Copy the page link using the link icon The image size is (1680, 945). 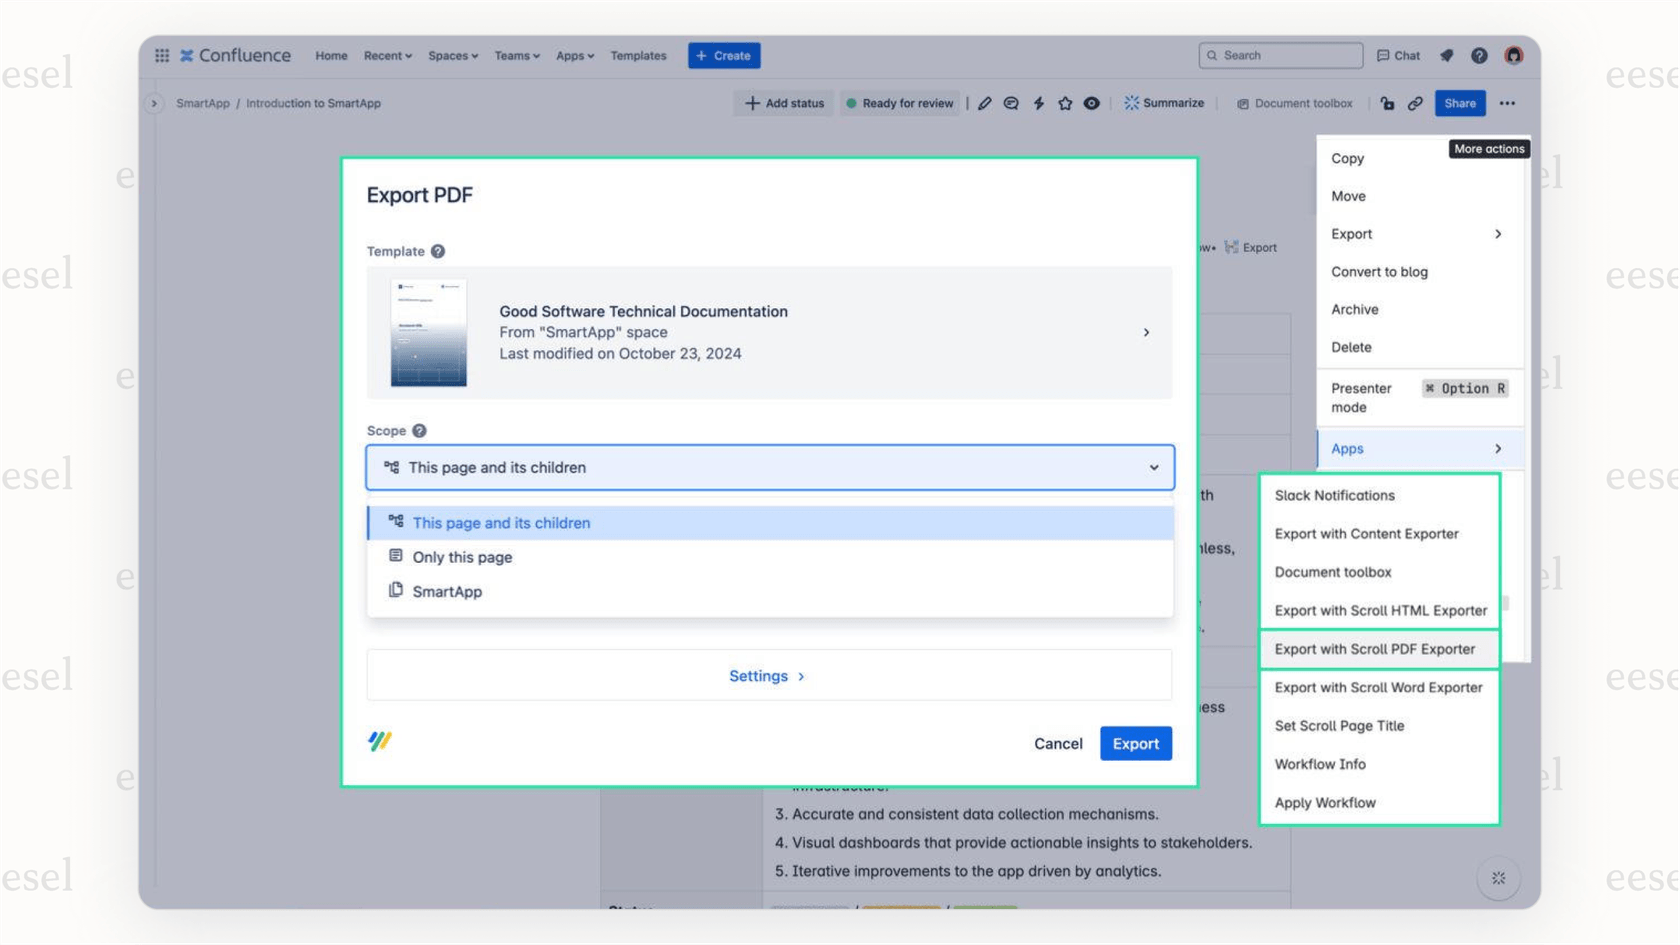point(1414,103)
